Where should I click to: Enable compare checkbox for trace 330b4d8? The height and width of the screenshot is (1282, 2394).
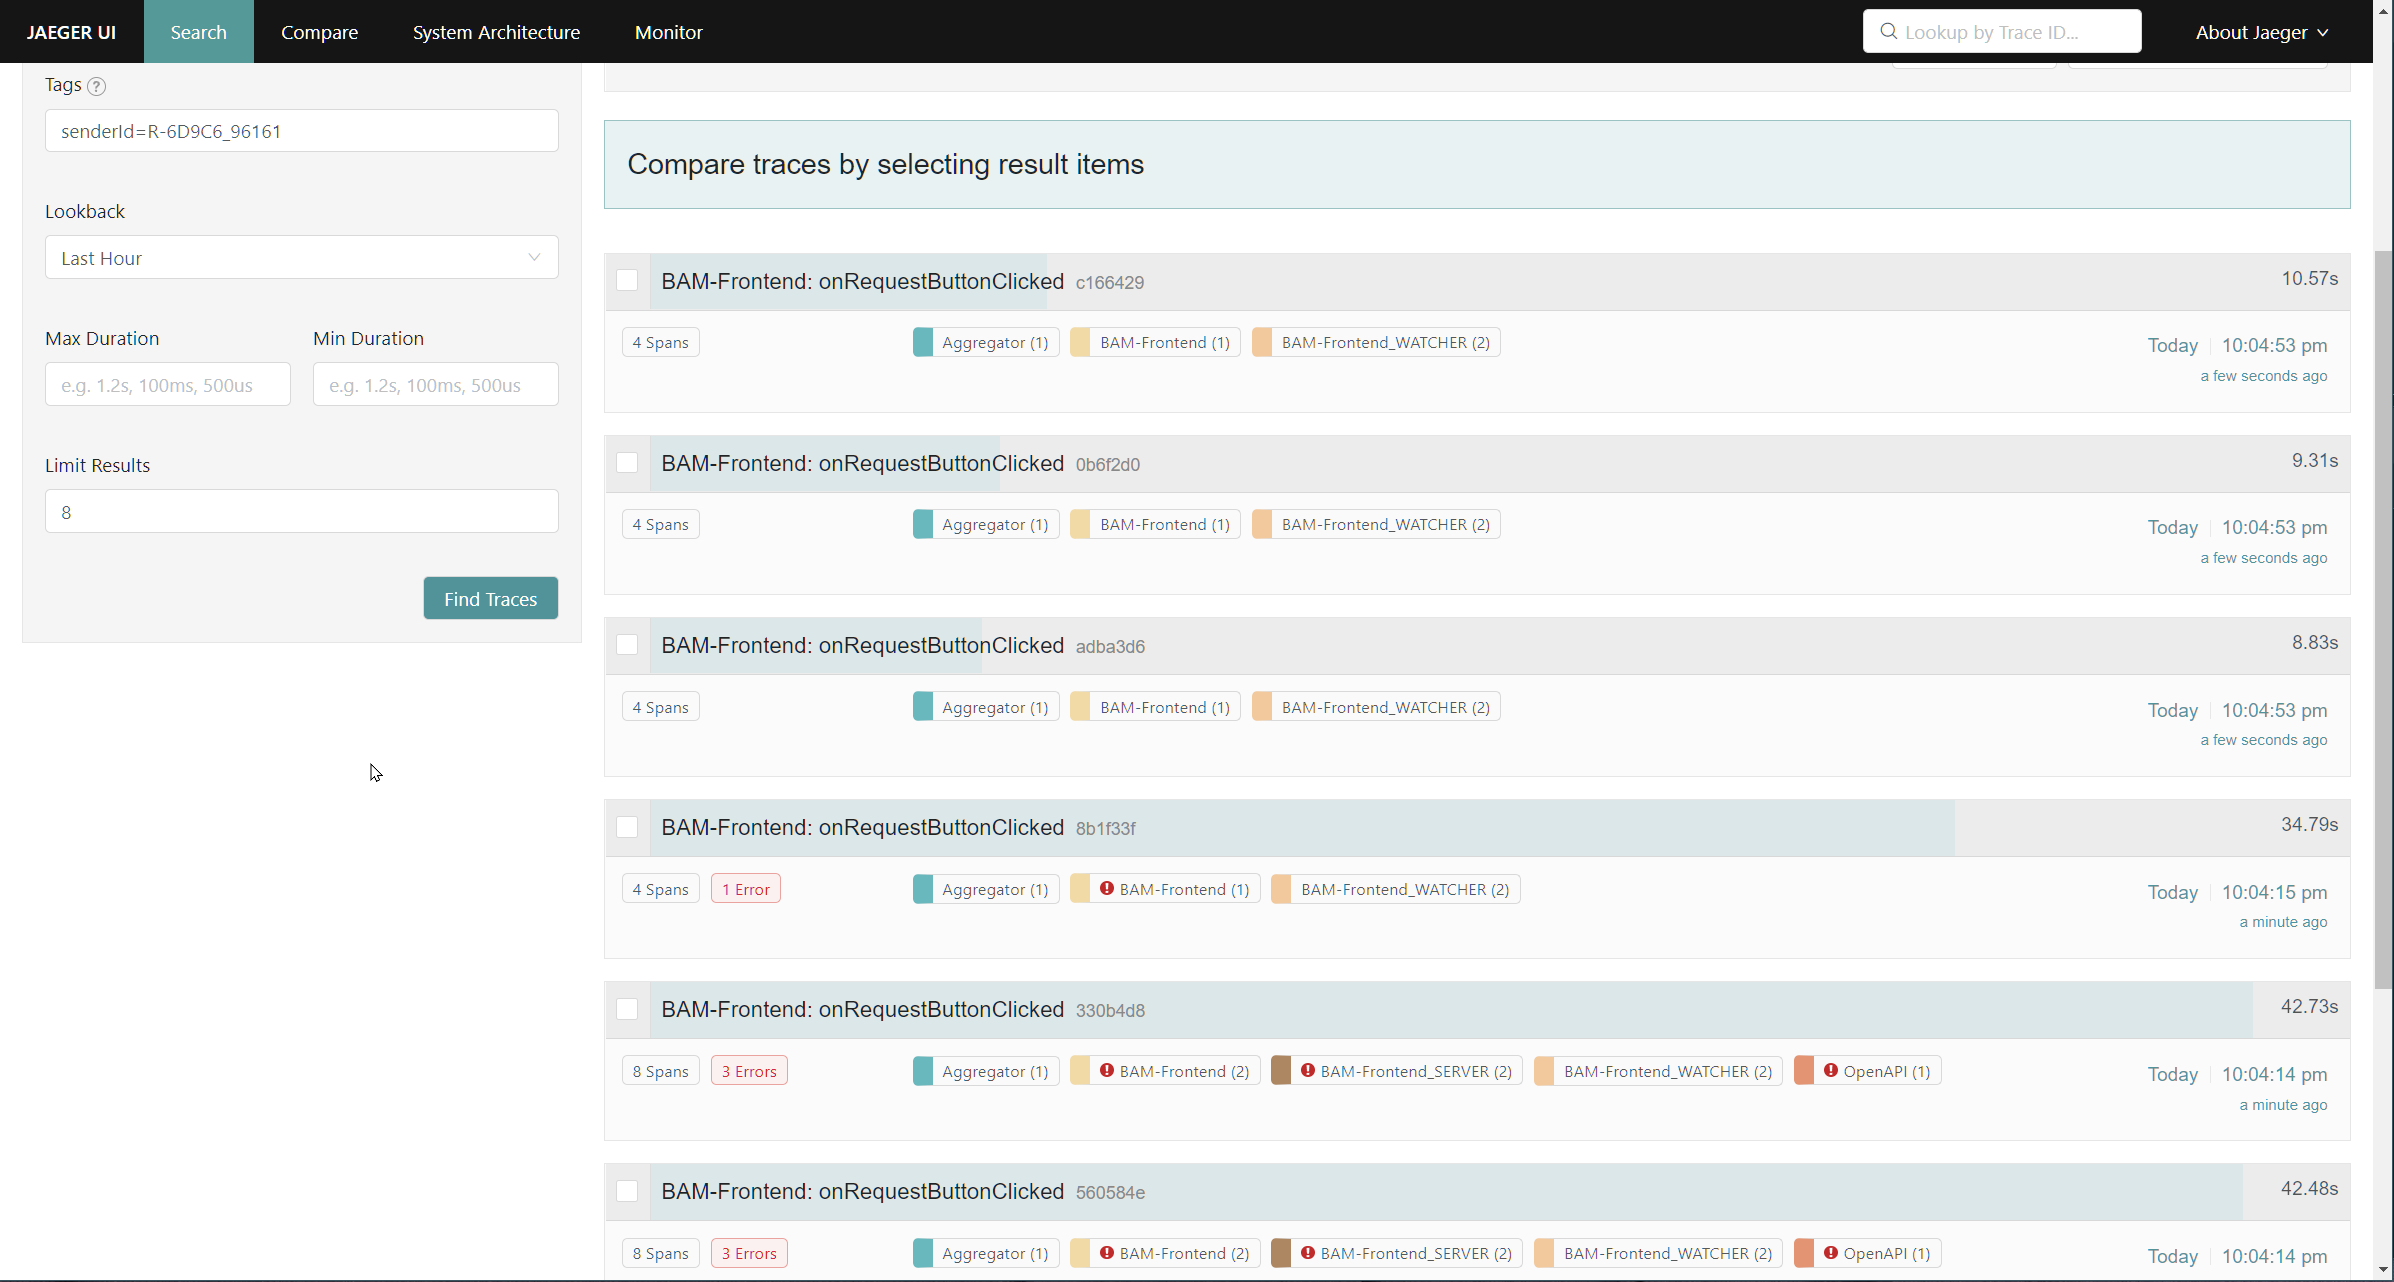627,1008
